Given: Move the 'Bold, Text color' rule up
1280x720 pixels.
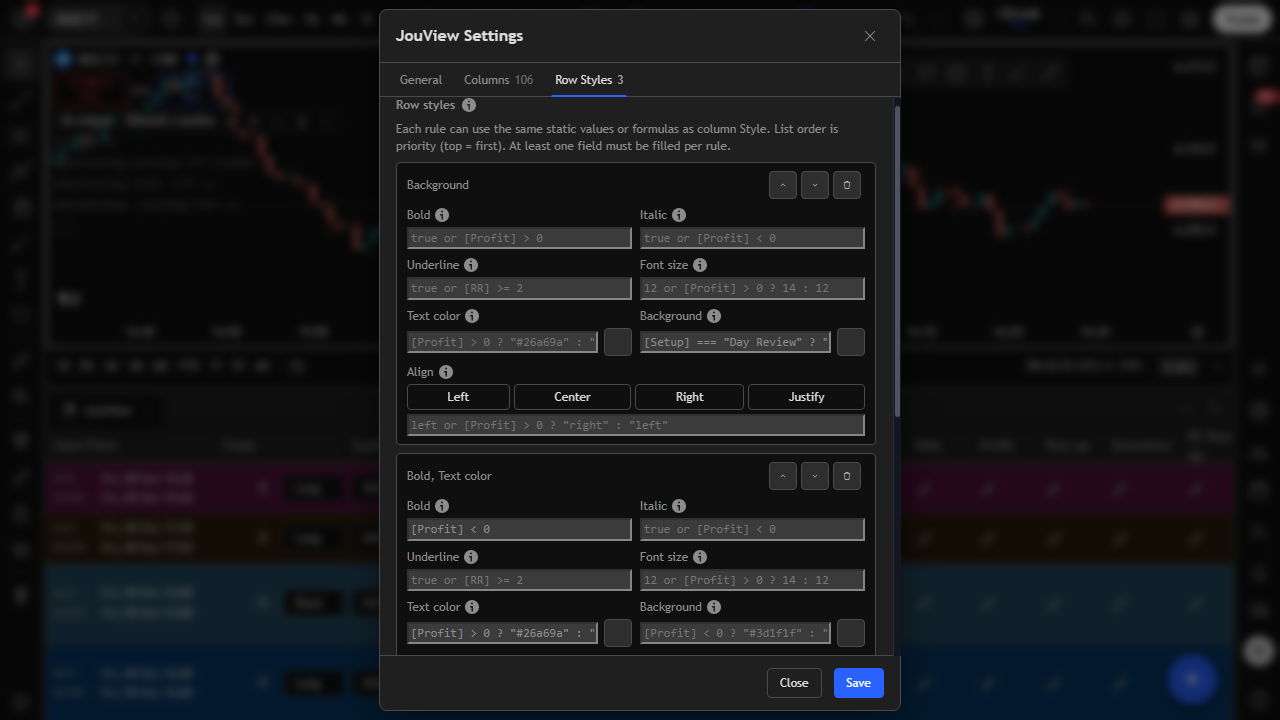Looking at the screenshot, I should (x=783, y=476).
